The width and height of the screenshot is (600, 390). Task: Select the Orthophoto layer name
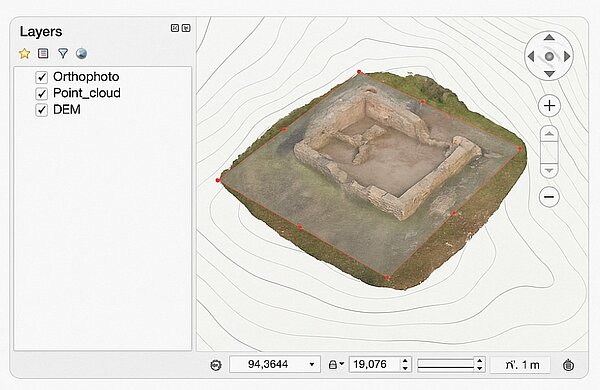(x=86, y=77)
